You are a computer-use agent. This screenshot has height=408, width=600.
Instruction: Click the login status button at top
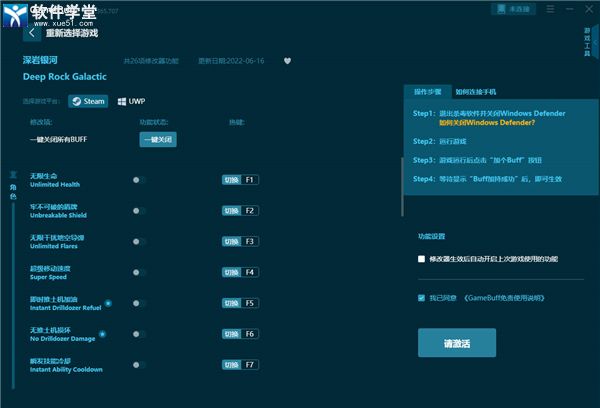click(x=513, y=9)
